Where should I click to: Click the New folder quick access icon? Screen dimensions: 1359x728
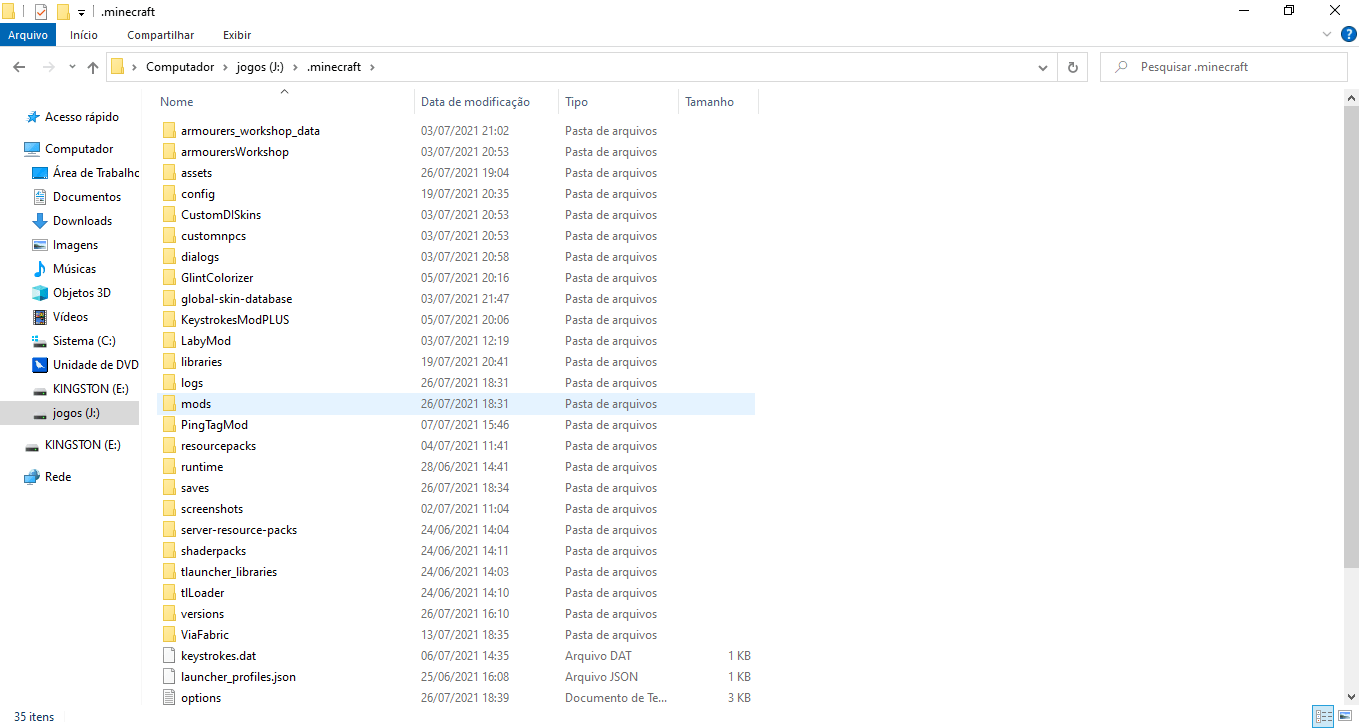tap(63, 12)
